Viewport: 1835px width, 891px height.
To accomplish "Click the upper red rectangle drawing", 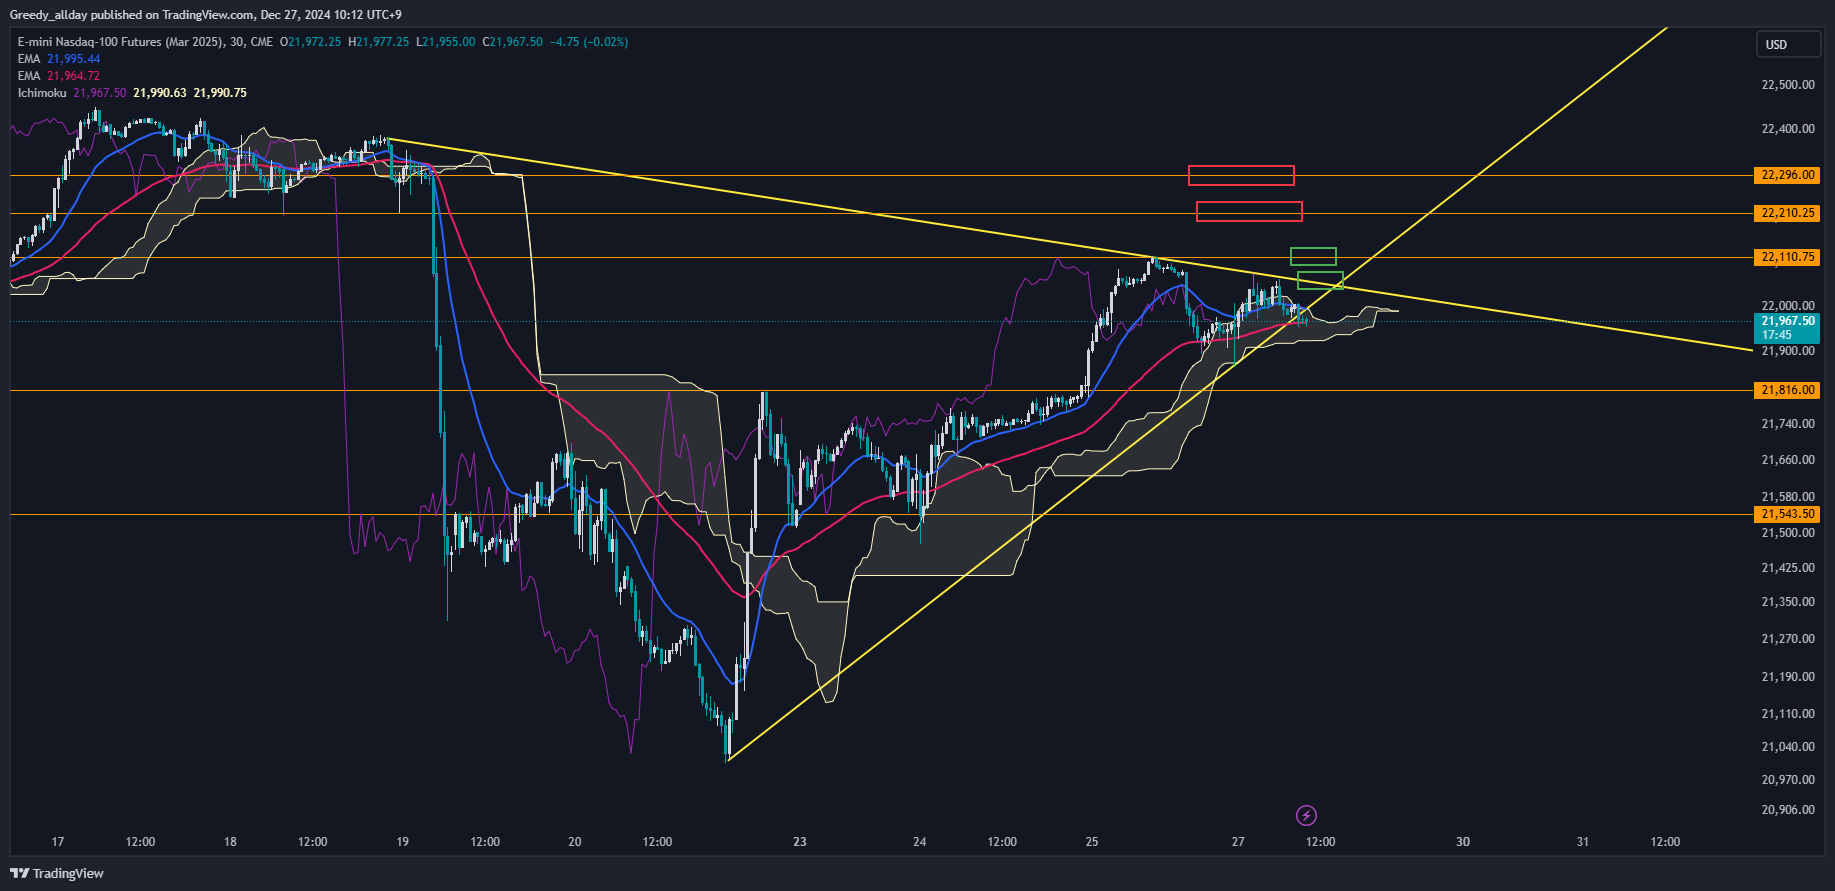I will (x=1241, y=176).
